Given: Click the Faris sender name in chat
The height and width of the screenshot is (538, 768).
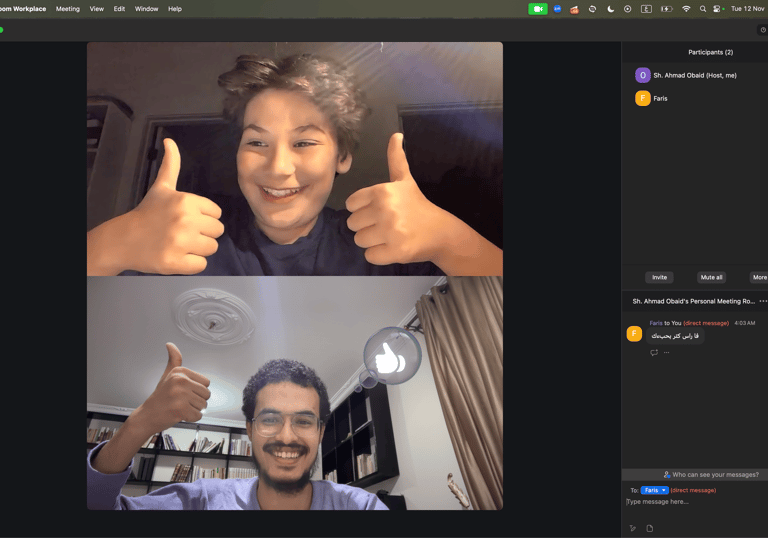Looking at the screenshot, I should [656, 323].
